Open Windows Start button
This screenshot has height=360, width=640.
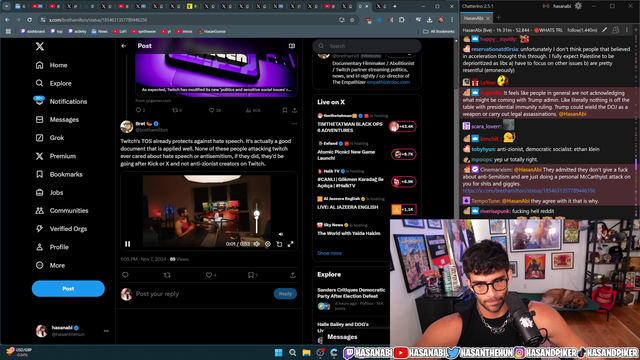(278, 353)
